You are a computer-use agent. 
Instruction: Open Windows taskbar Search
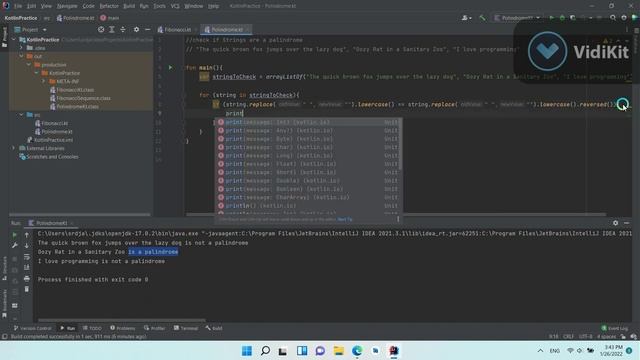(265, 351)
